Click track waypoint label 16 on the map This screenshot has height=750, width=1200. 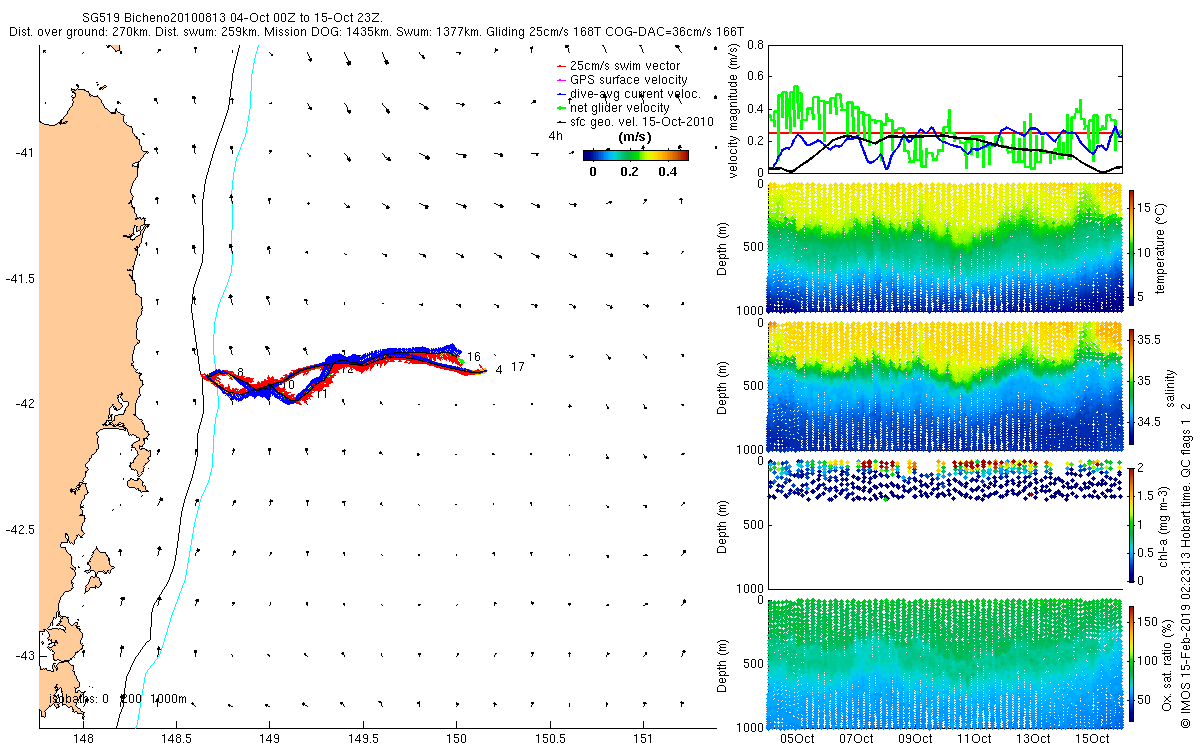(474, 357)
